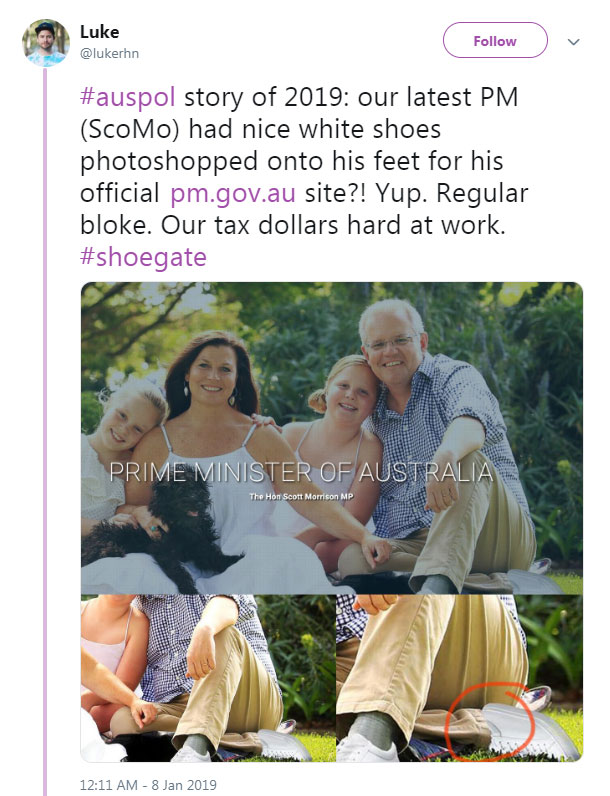Expand the tweet options chevron menu
The width and height of the screenshot is (610, 796).
573,42
